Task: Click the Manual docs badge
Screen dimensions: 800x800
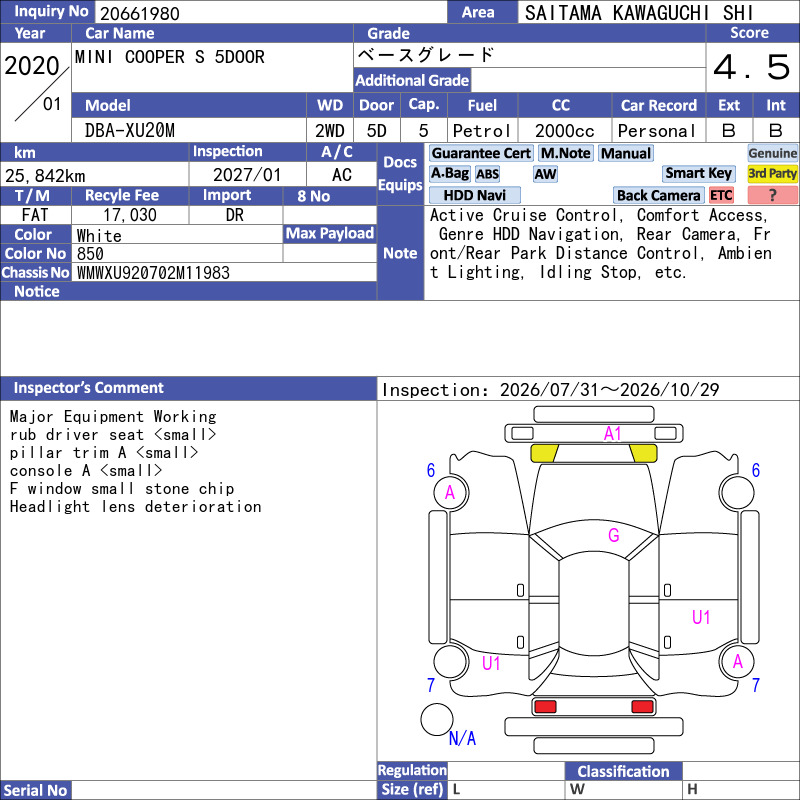Action: (x=626, y=153)
